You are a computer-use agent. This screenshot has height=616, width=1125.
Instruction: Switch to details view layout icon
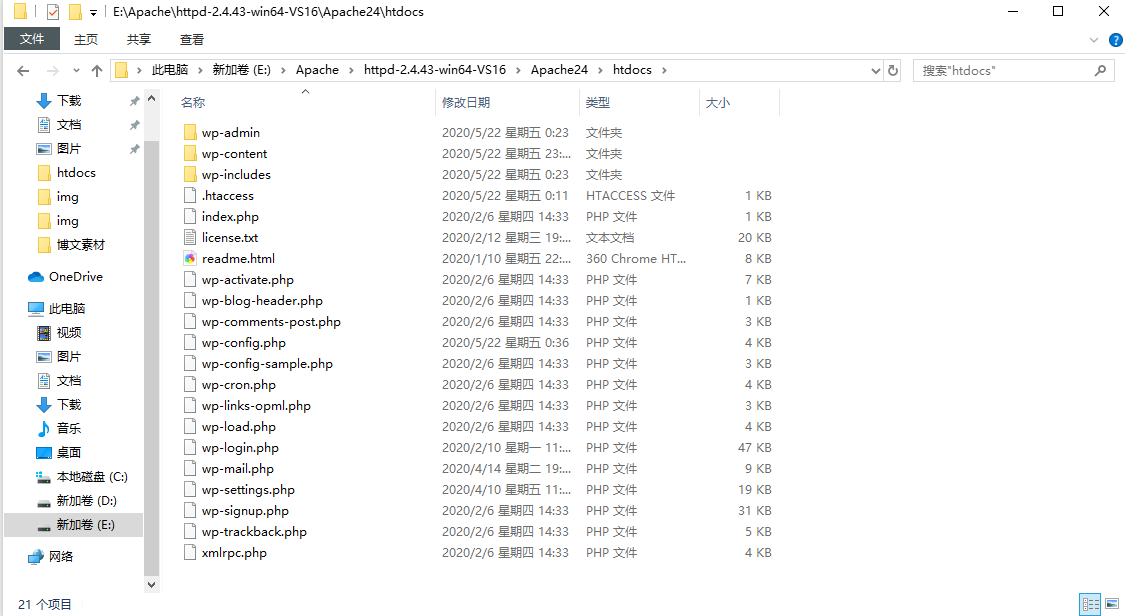click(x=1091, y=604)
